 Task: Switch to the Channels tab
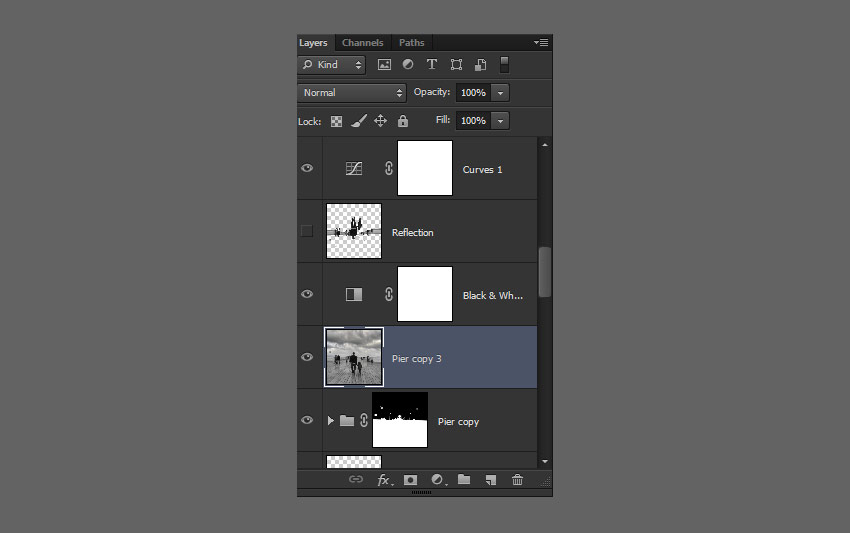(x=363, y=42)
